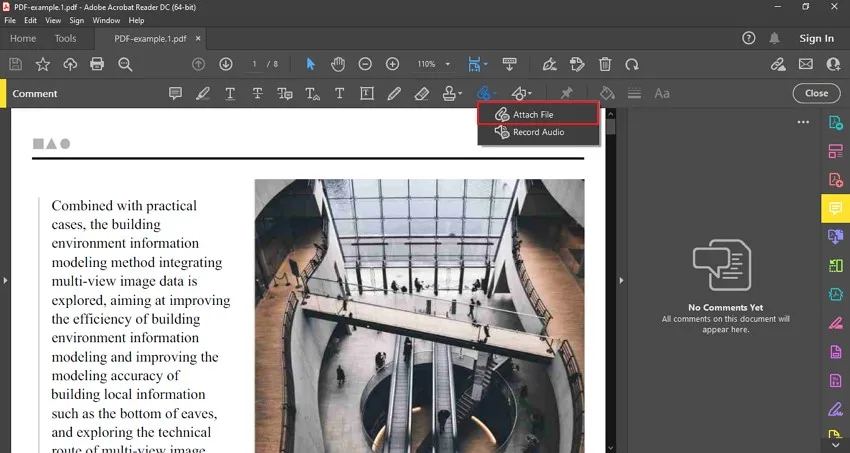The width and height of the screenshot is (850, 453).
Task: Select the strikethrough text tool
Action: point(258,93)
